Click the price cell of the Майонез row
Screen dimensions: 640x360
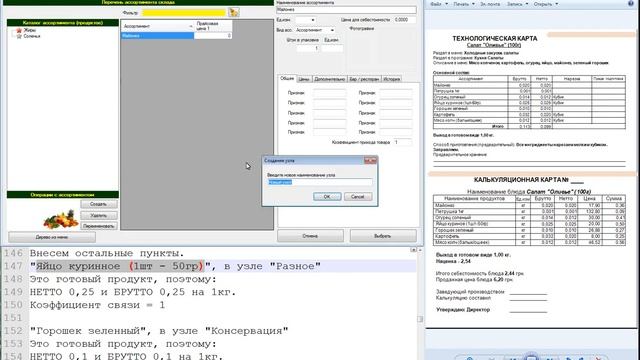coord(213,36)
